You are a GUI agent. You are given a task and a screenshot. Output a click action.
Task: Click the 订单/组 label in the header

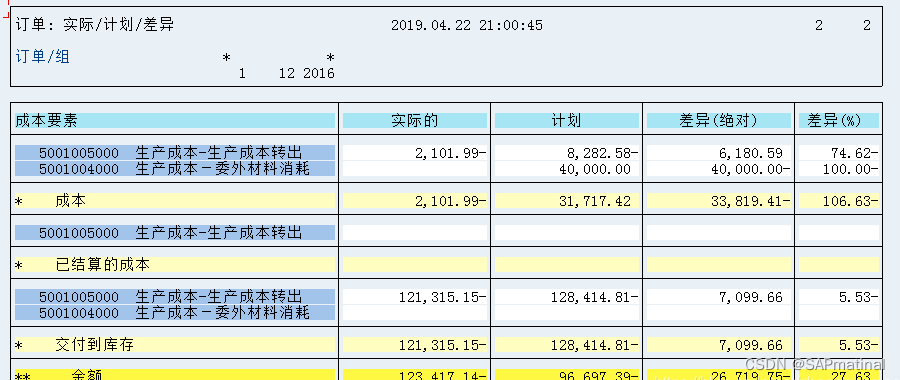tap(42, 57)
